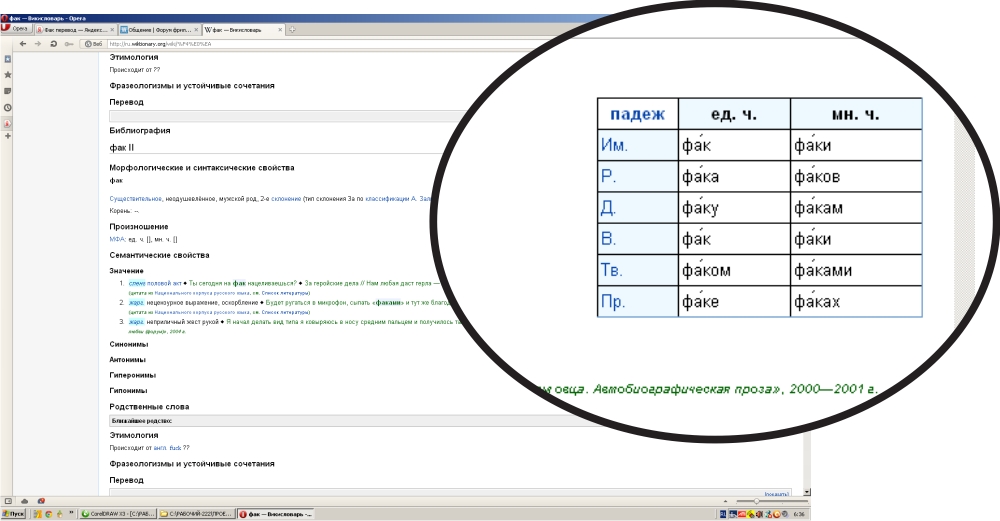Open the 'Им.' case link
This screenshot has height=521, width=1000.
[x=614, y=145]
